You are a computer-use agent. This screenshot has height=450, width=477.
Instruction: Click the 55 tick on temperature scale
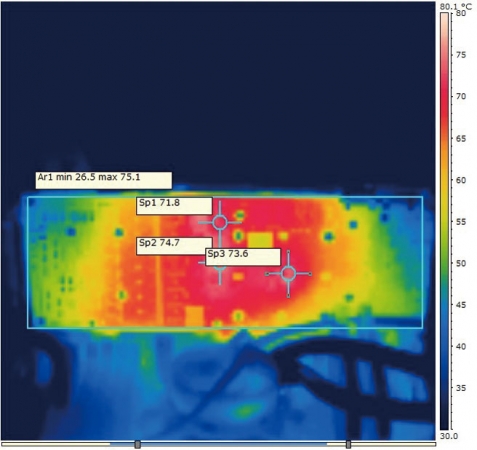pyautogui.click(x=461, y=222)
